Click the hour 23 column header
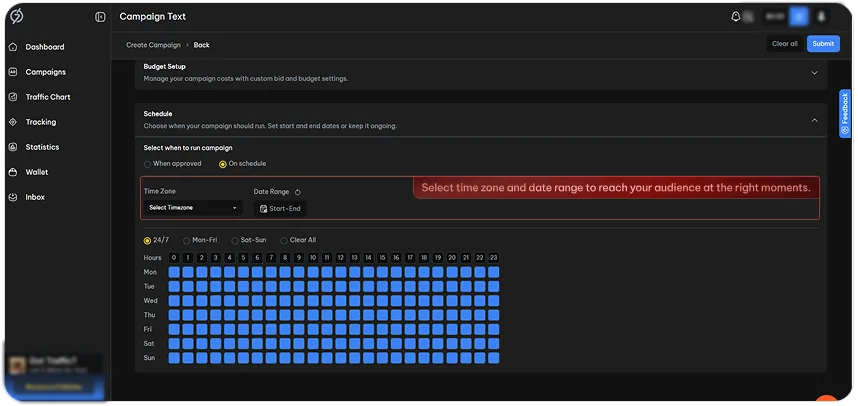 pyautogui.click(x=494, y=258)
